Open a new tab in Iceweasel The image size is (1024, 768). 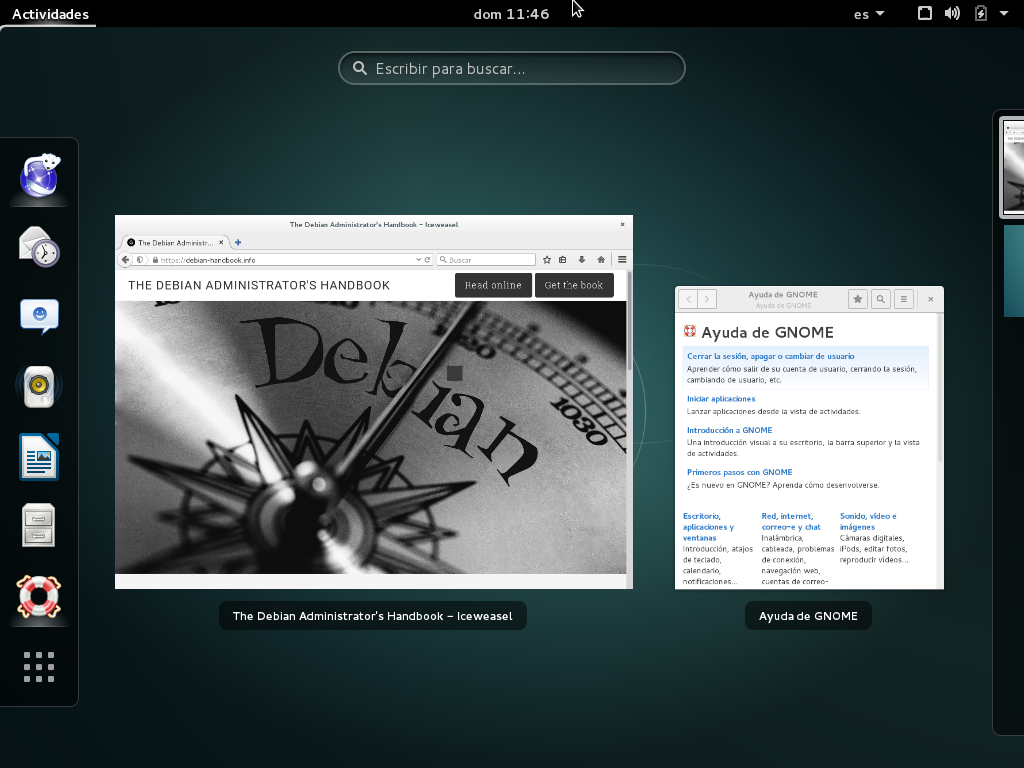[x=238, y=242]
